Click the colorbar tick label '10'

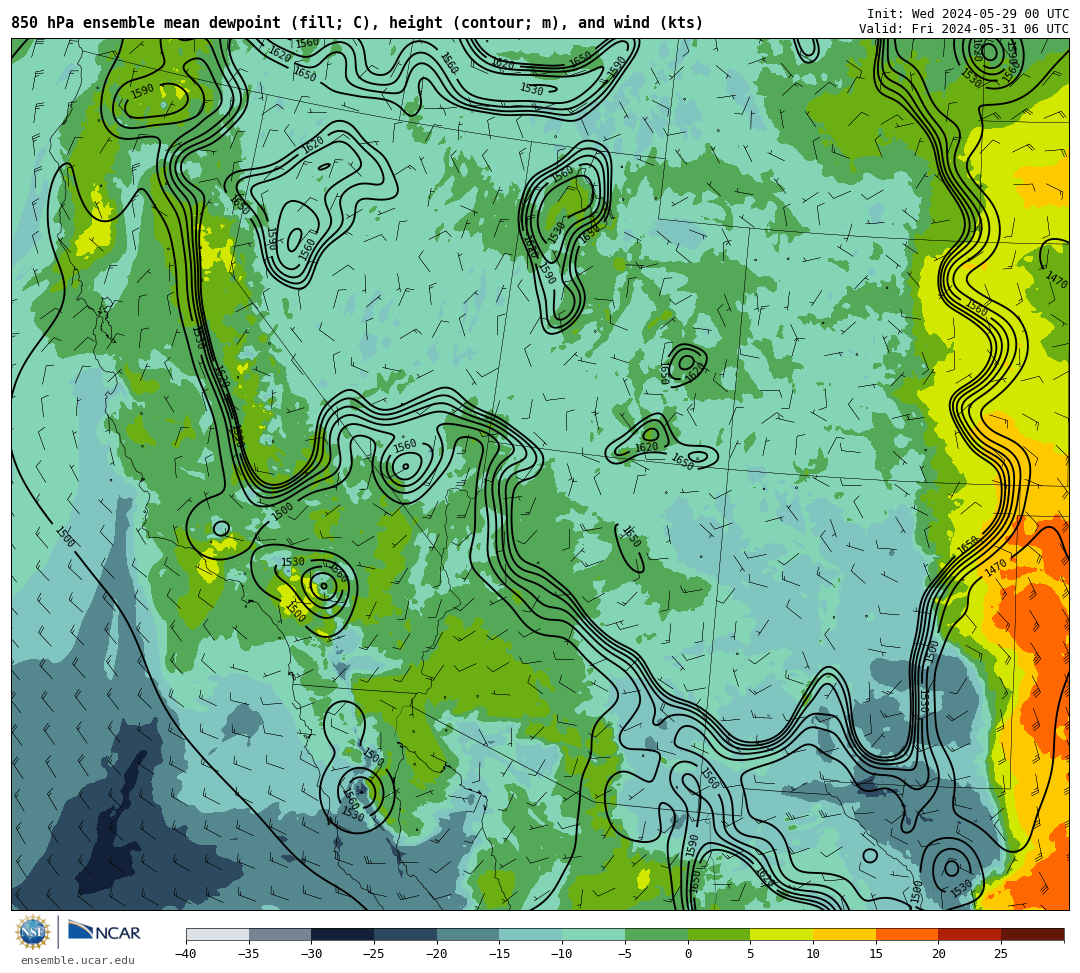point(813,954)
